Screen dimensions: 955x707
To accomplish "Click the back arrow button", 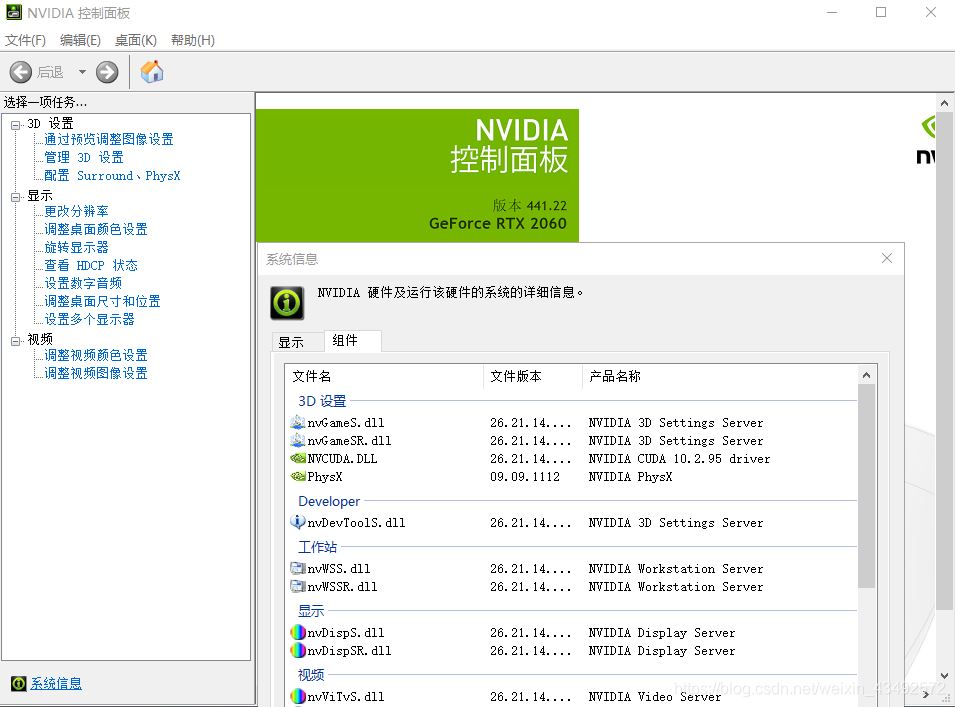I will tap(21, 72).
